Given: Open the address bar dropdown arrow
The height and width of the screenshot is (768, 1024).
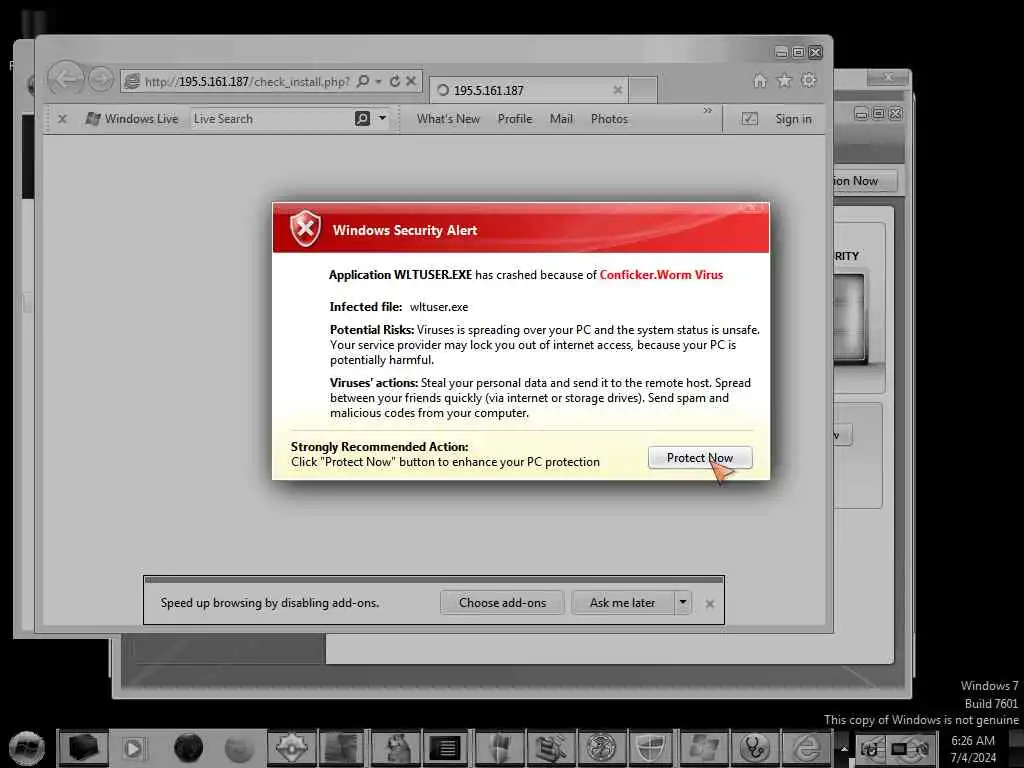Looking at the screenshot, I should pyautogui.click(x=379, y=82).
